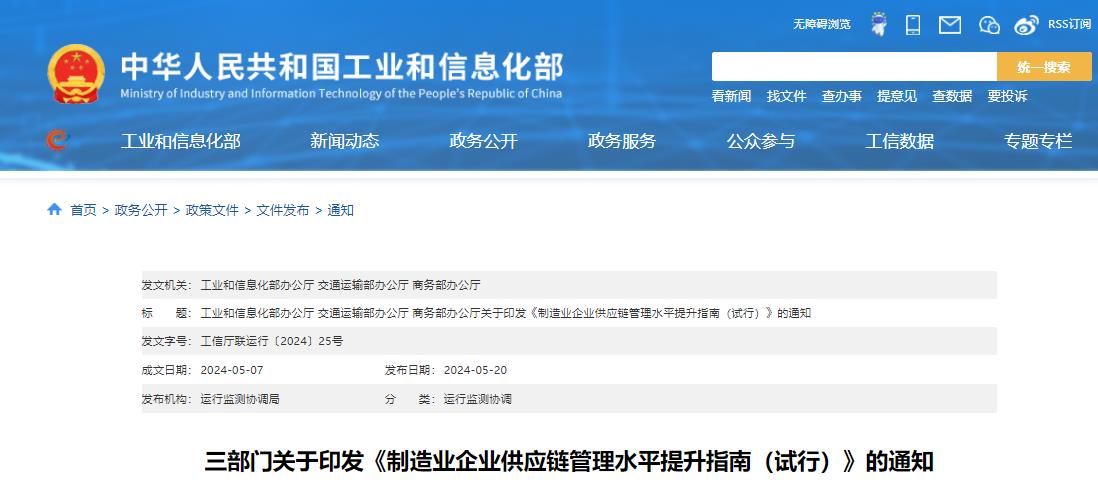The width and height of the screenshot is (1098, 501).
Task: Click the 找文件 quick link
Action: pos(786,96)
